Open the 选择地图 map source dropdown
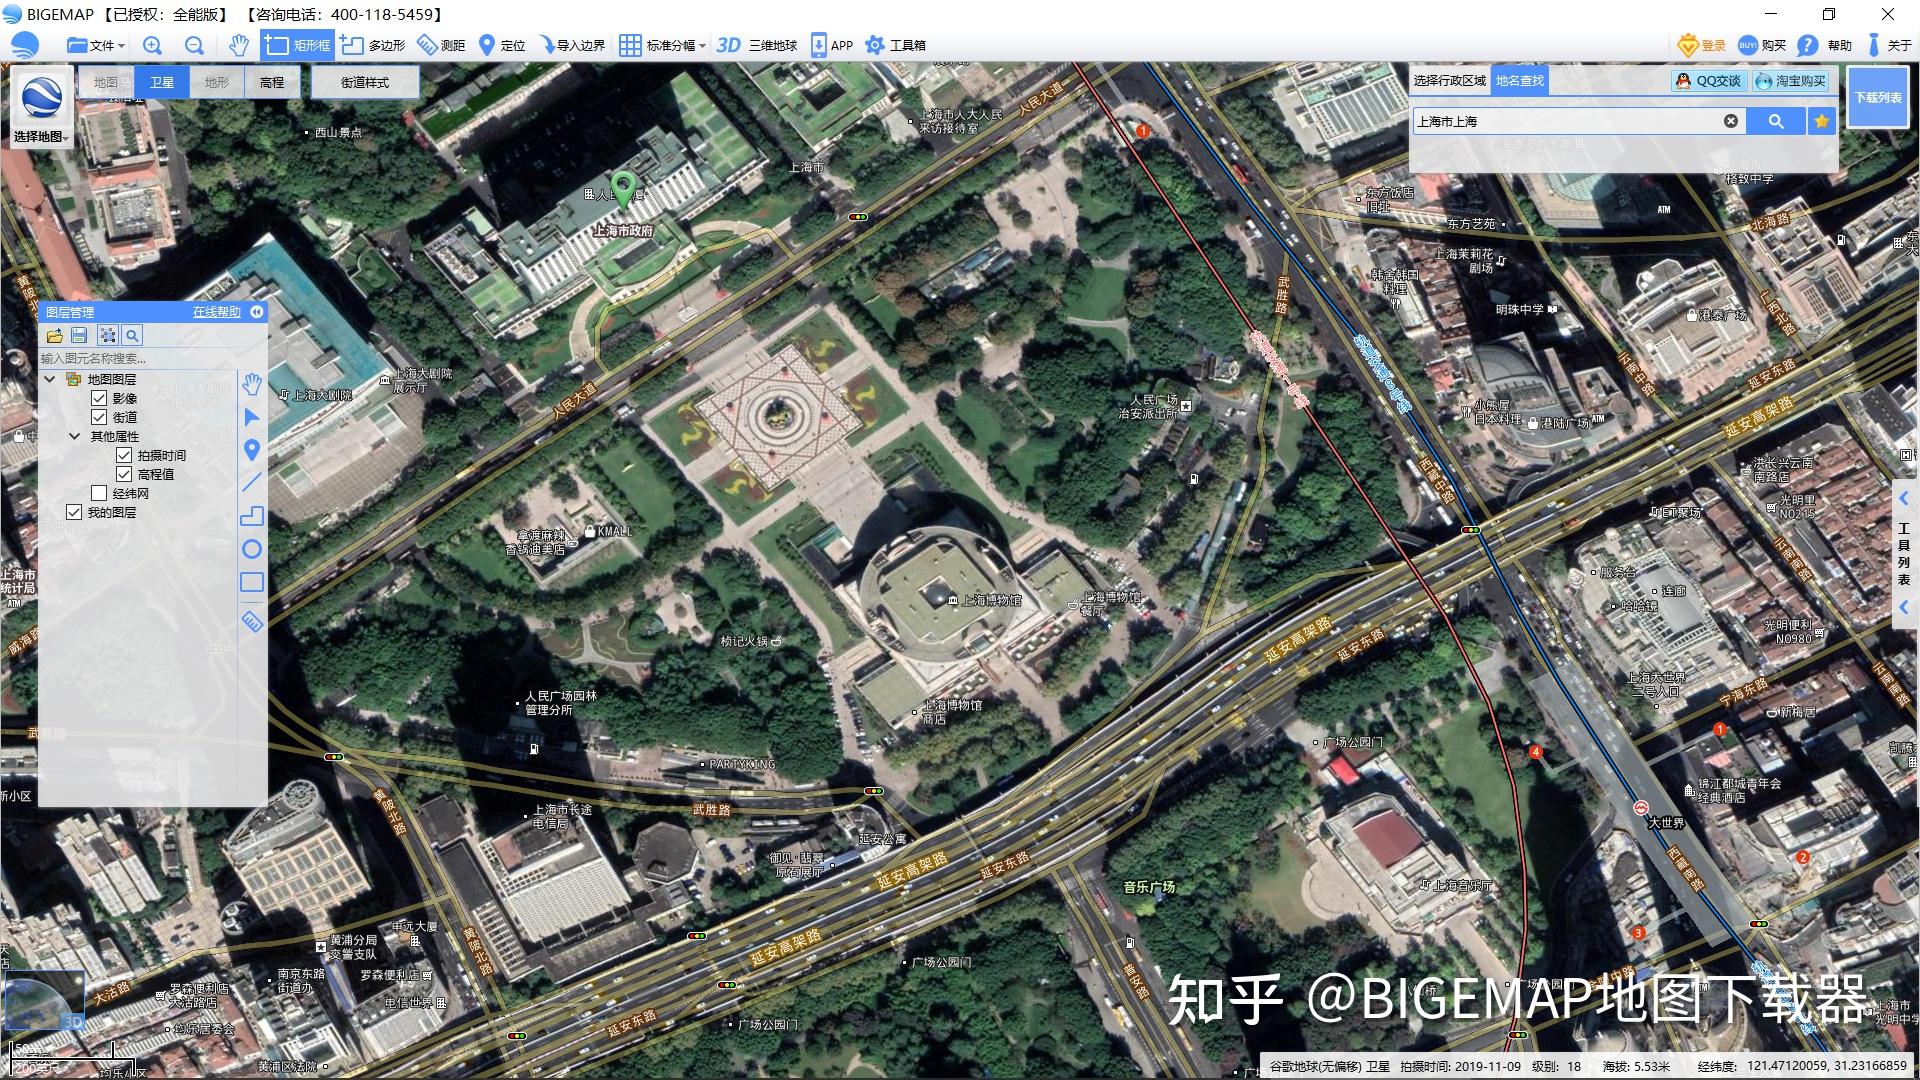Viewport: 1920px width, 1080px height. [41, 109]
